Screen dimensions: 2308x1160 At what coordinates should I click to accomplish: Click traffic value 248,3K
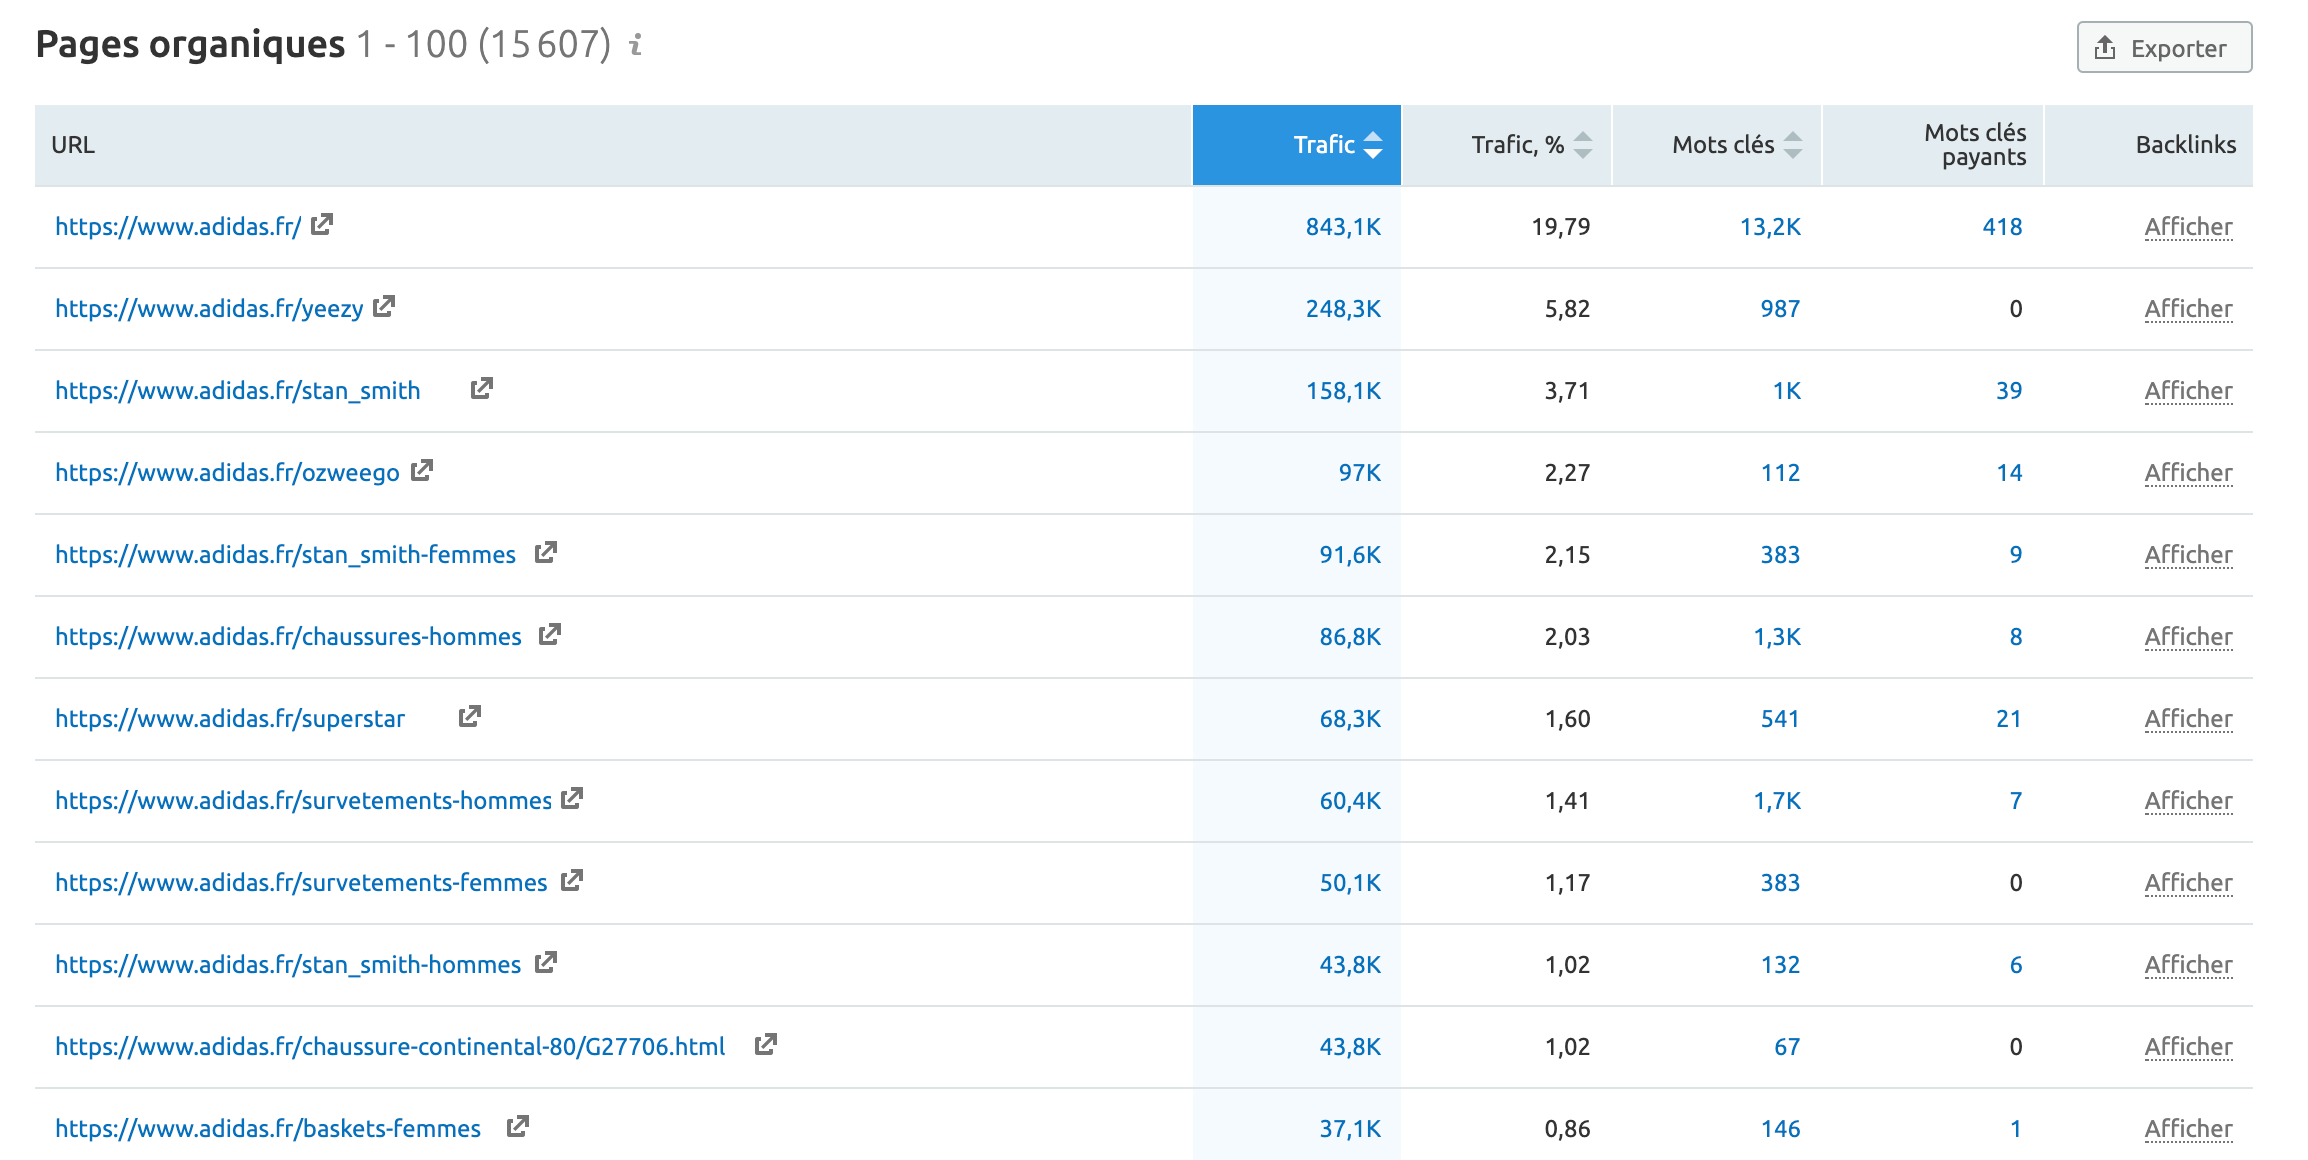[x=1343, y=309]
